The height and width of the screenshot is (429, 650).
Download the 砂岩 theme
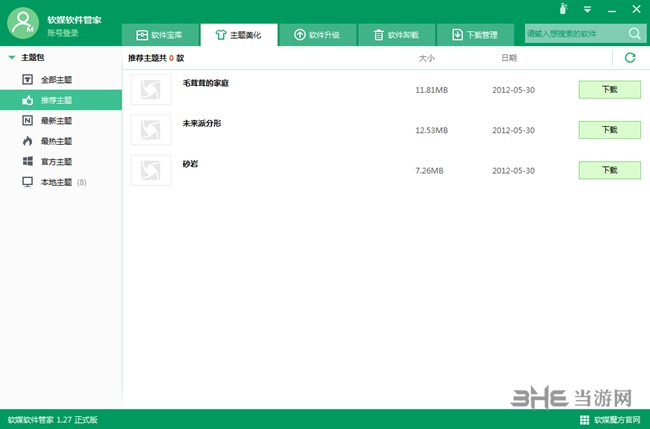(609, 170)
